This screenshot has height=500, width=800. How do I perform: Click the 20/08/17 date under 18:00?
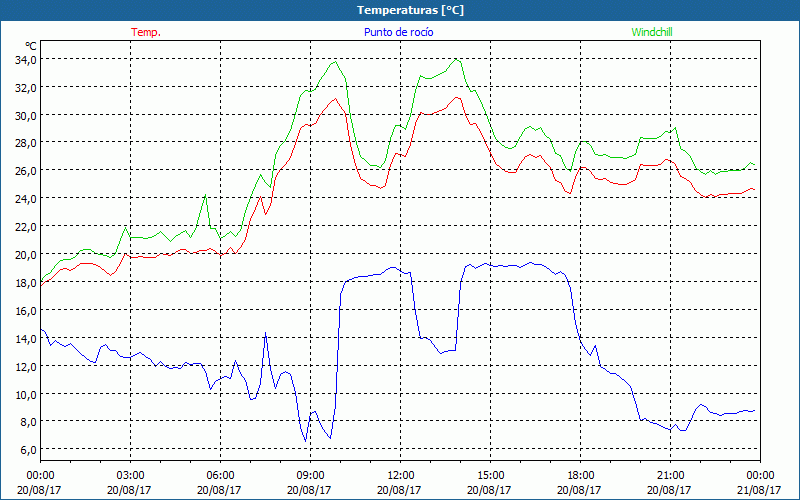pyautogui.click(x=579, y=490)
